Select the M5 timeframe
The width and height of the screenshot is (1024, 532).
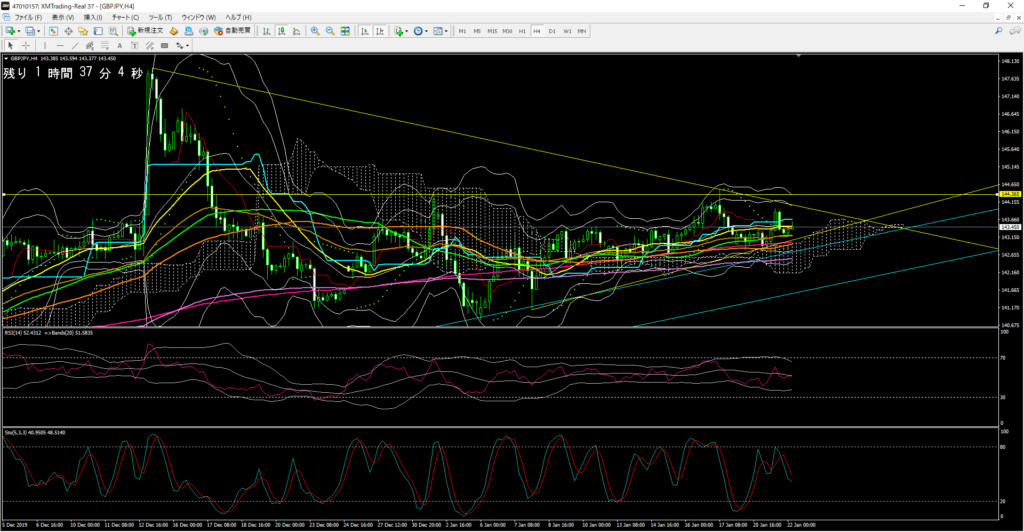tap(477, 31)
